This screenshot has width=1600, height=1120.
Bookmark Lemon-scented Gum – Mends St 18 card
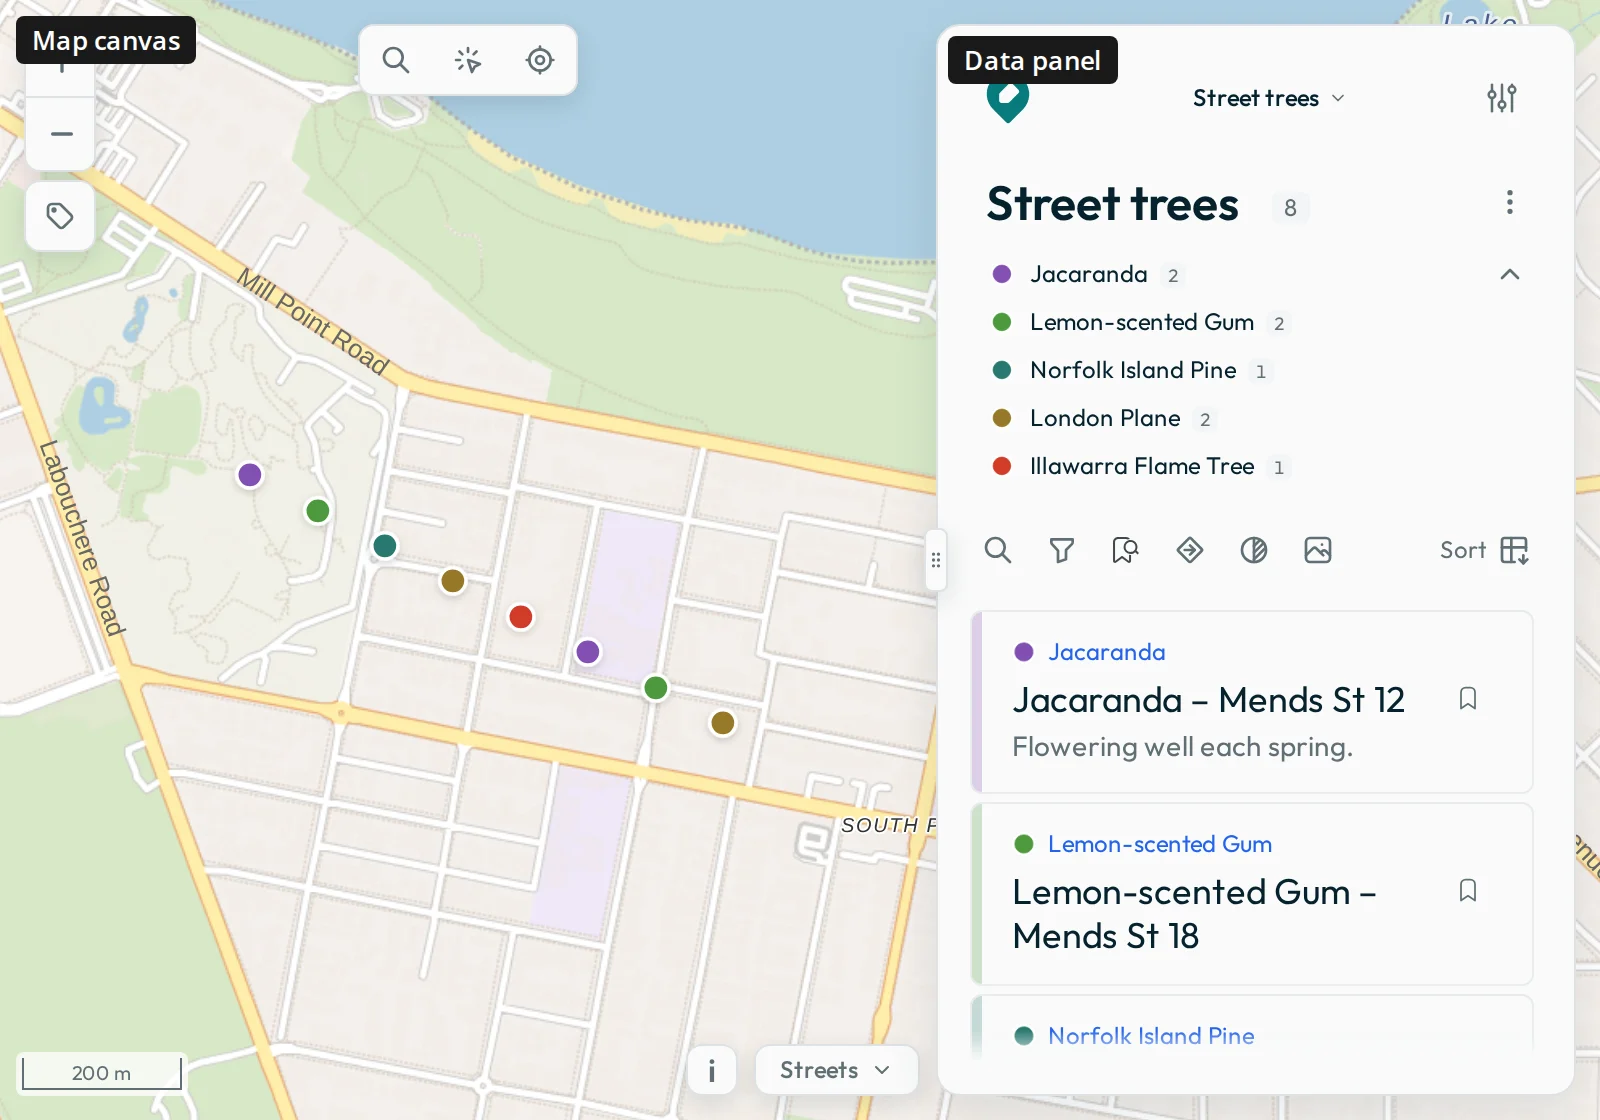point(1468,890)
